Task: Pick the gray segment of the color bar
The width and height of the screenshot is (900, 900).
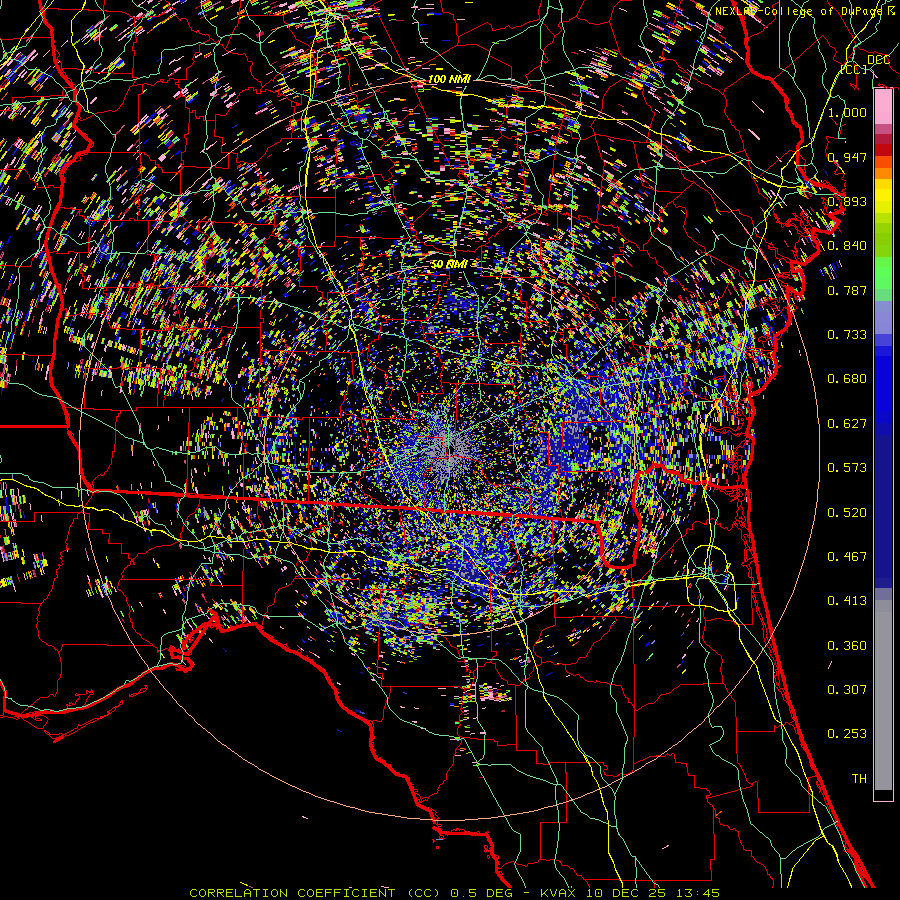Action: click(x=883, y=695)
